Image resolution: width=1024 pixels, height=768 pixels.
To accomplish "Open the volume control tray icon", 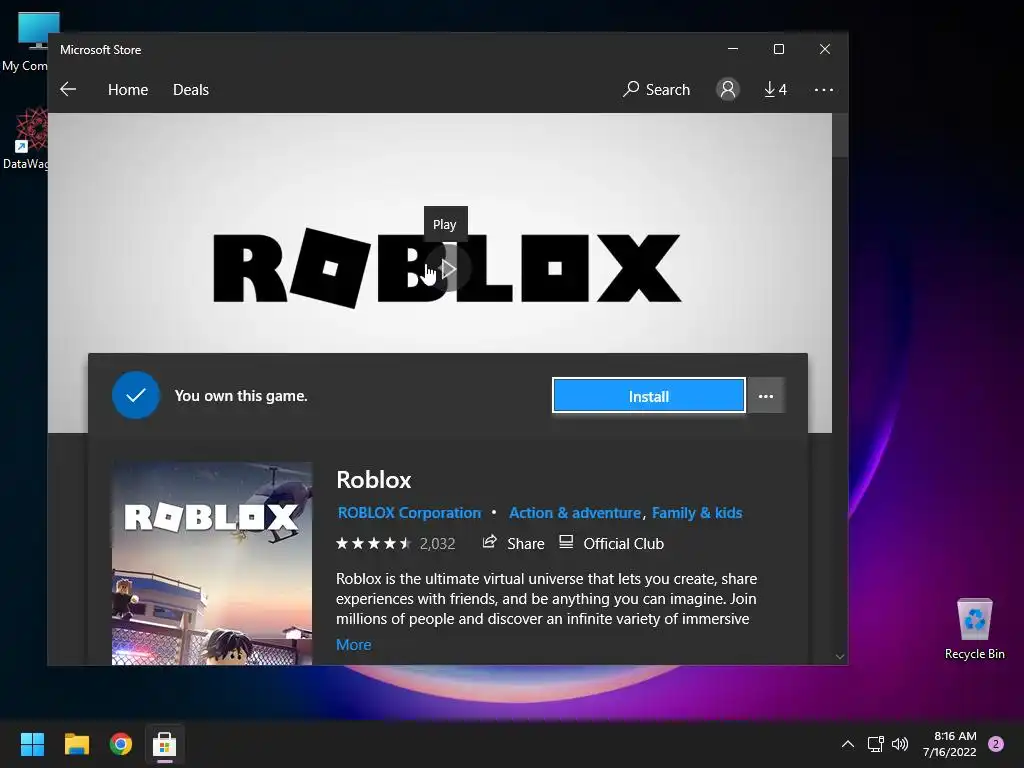I will [x=900, y=744].
